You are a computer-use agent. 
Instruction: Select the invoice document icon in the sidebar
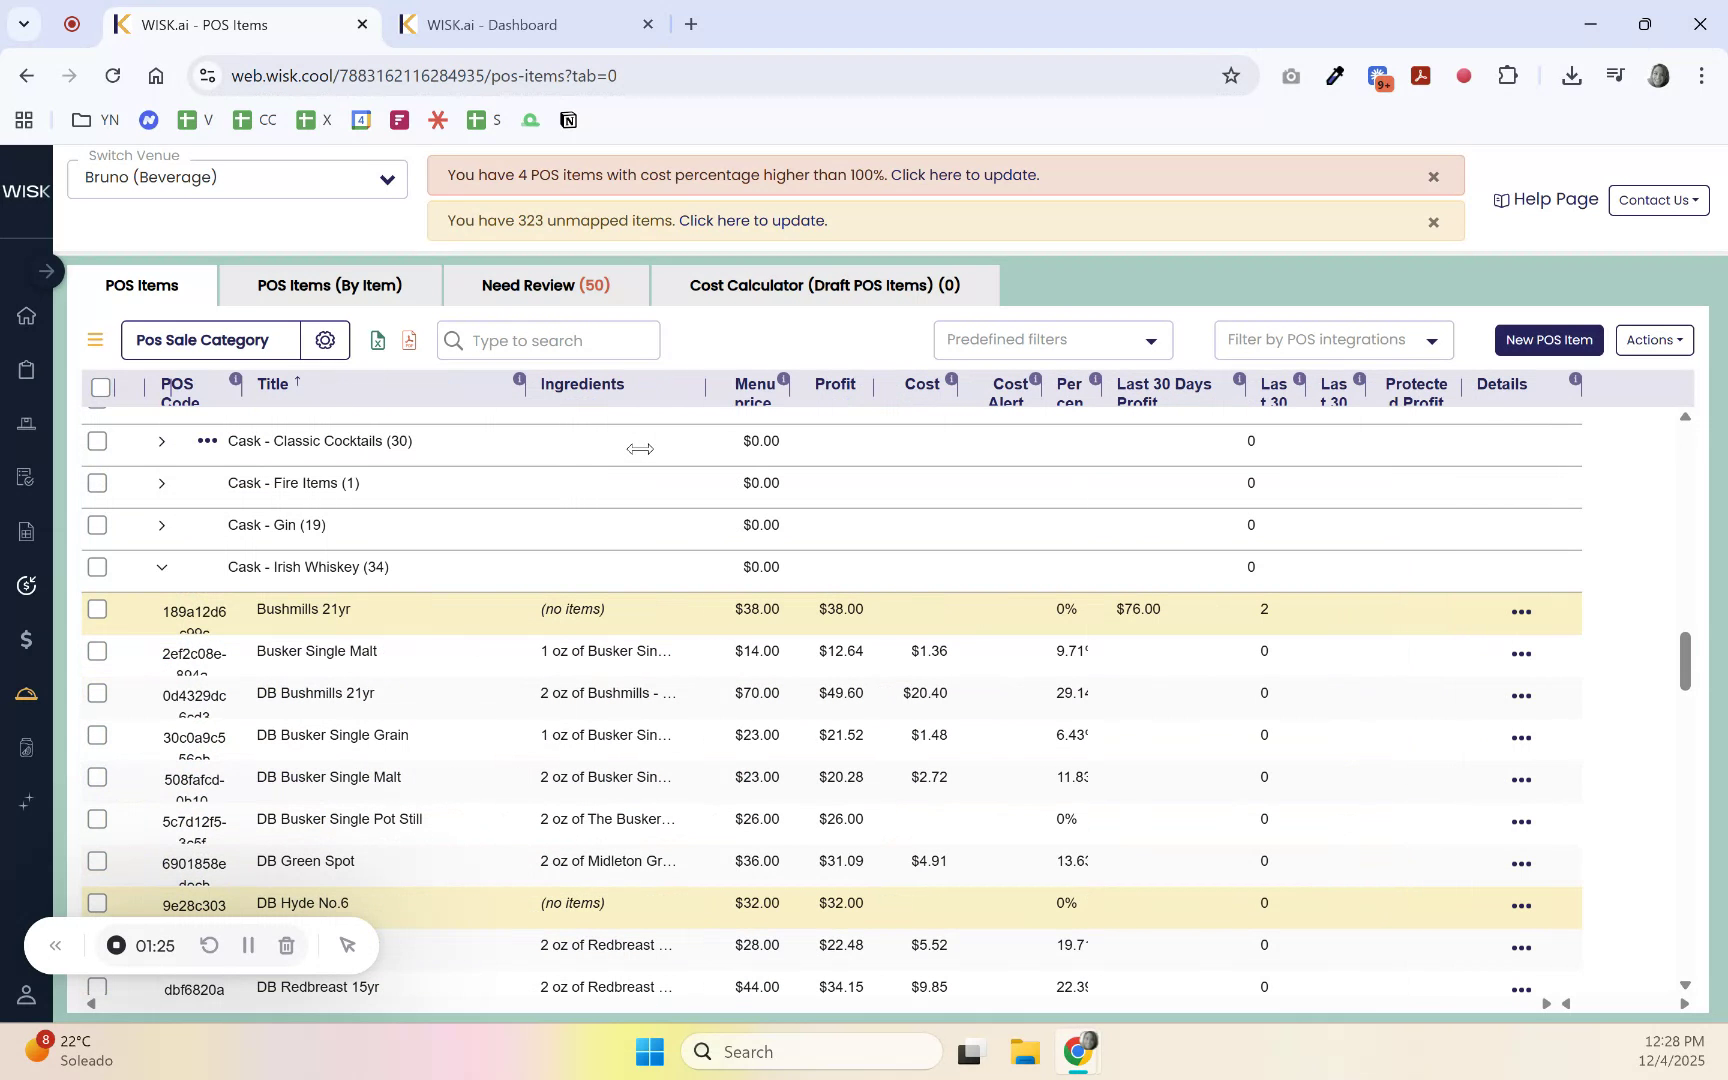coord(26,531)
